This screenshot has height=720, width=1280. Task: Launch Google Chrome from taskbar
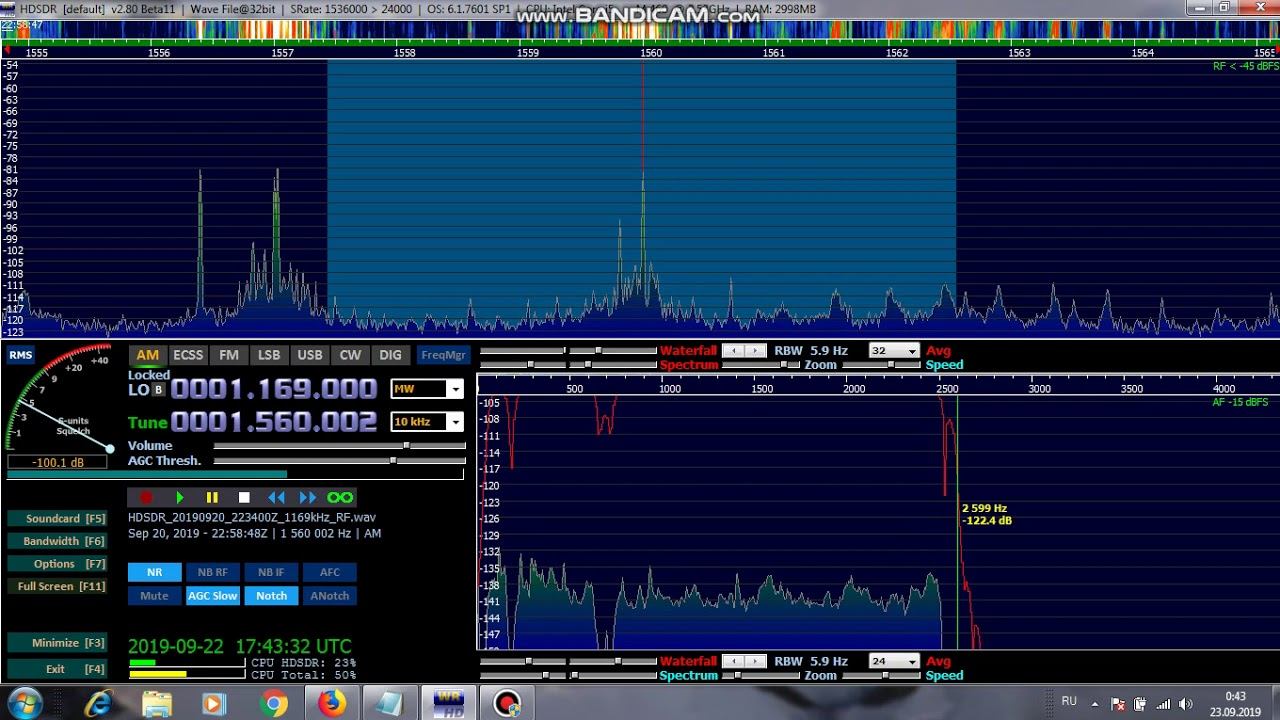(273, 703)
